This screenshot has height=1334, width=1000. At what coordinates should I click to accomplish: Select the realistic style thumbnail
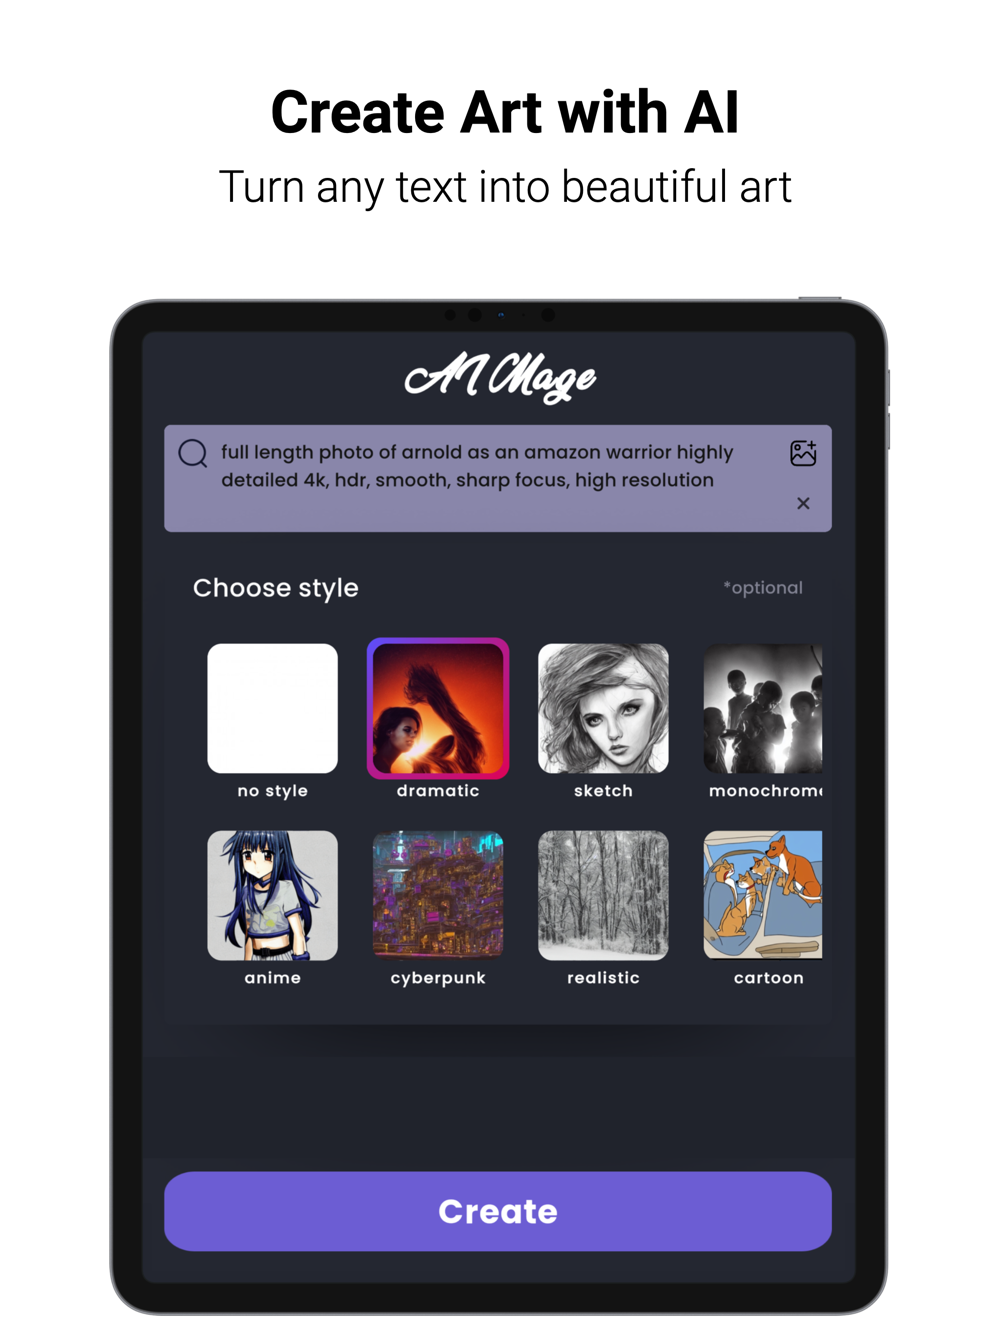tap(603, 895)
